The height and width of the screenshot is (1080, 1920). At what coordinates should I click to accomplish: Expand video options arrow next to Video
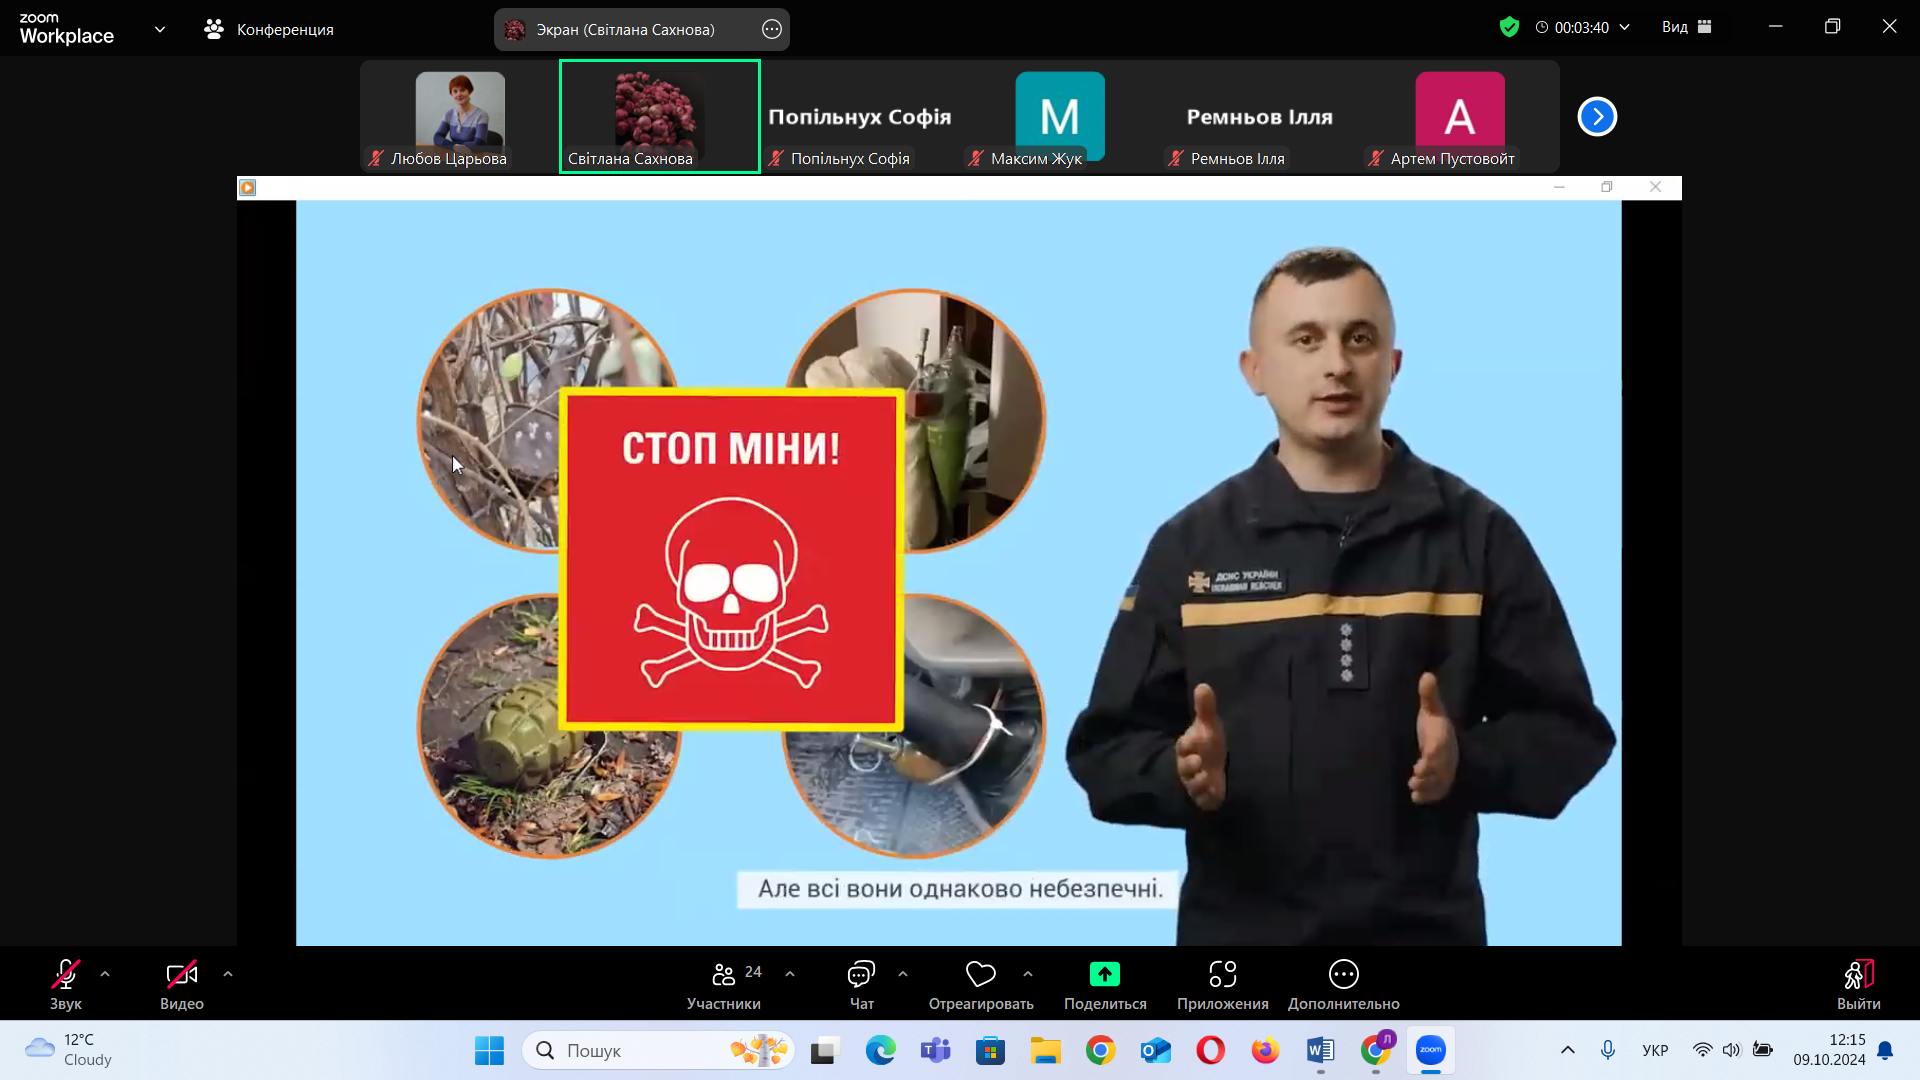[228, 974]
